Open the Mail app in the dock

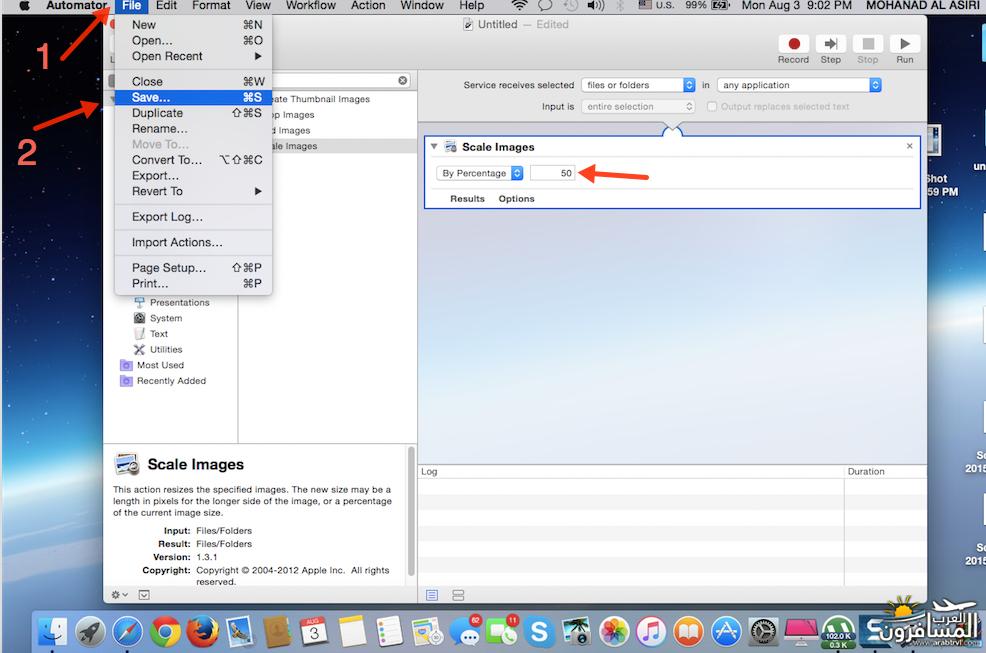point(240,631)
